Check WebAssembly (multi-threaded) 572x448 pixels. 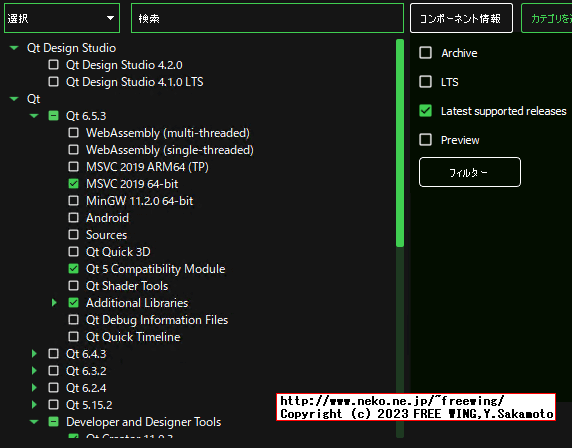tap(74, 133)
